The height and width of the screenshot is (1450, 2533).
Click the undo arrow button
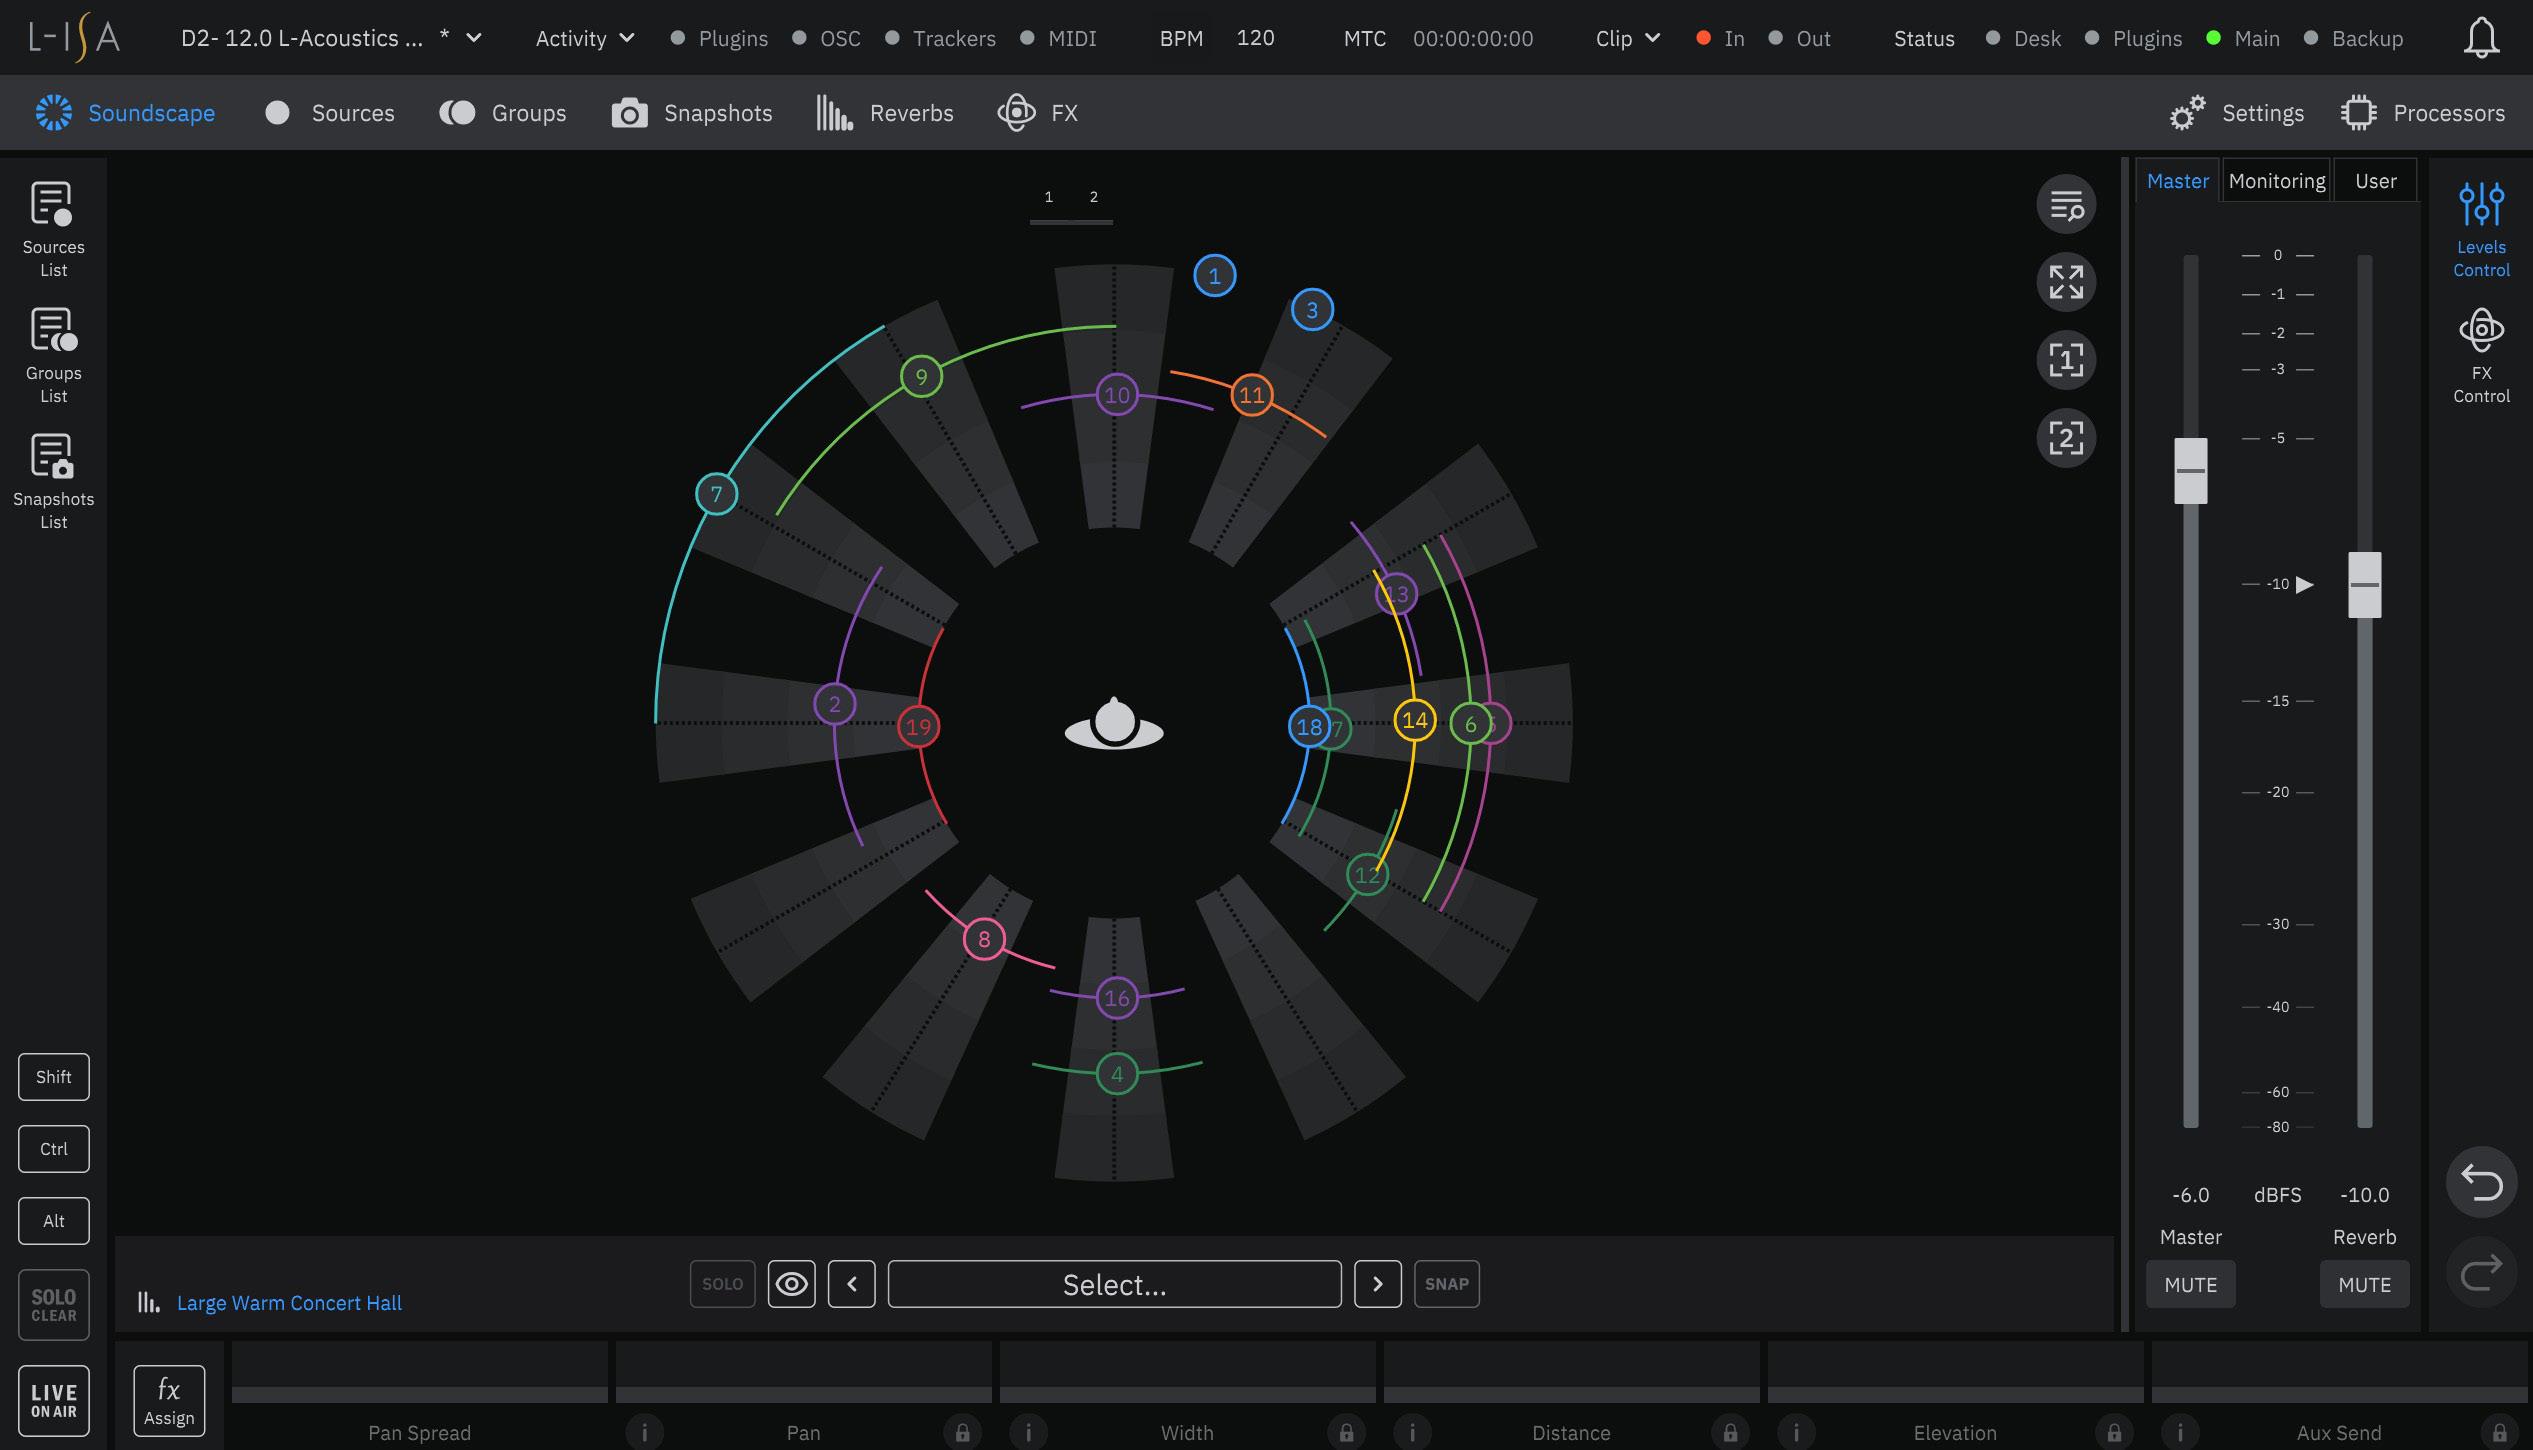point(2481,1182)
